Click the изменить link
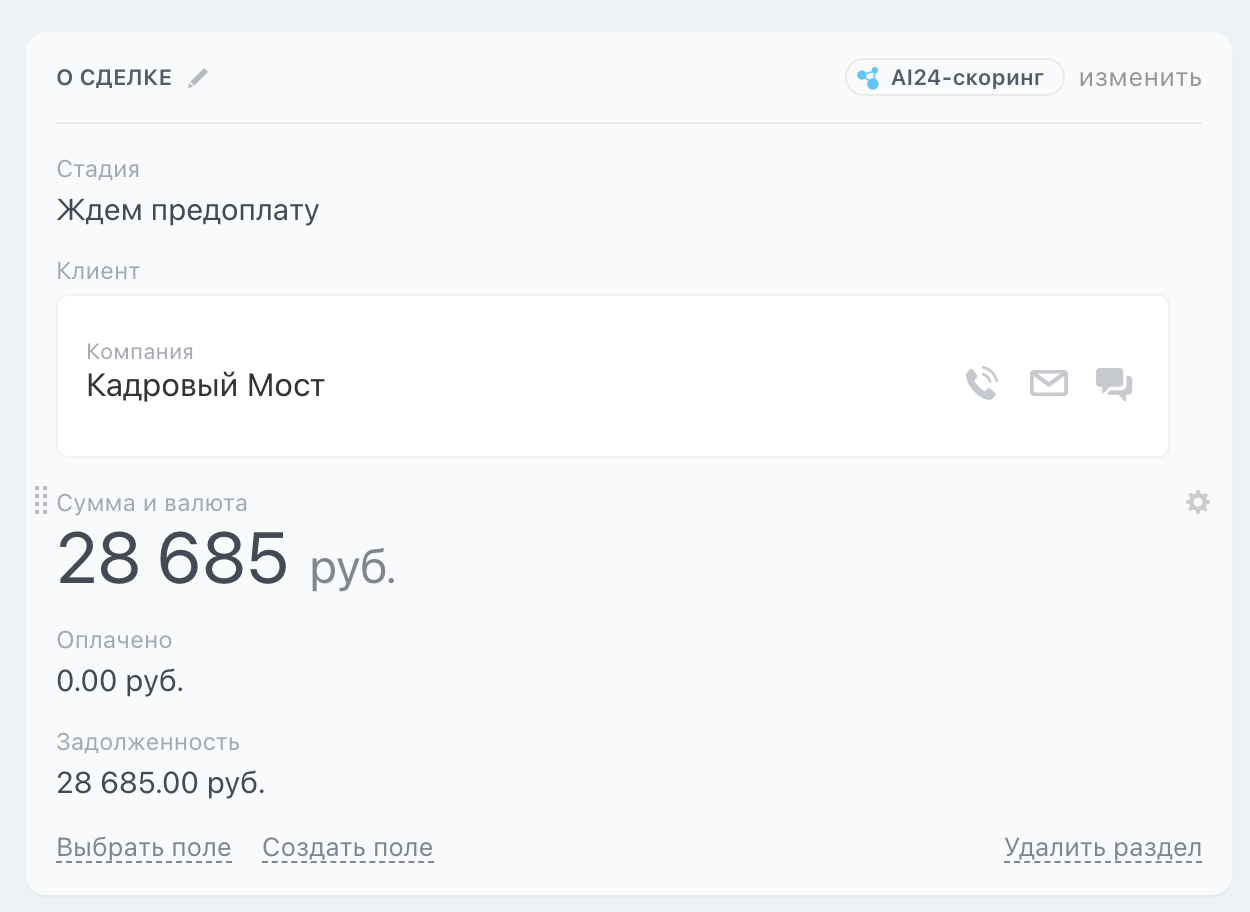The width and height of the screenshot is (1250, 912). point(1140,78)
